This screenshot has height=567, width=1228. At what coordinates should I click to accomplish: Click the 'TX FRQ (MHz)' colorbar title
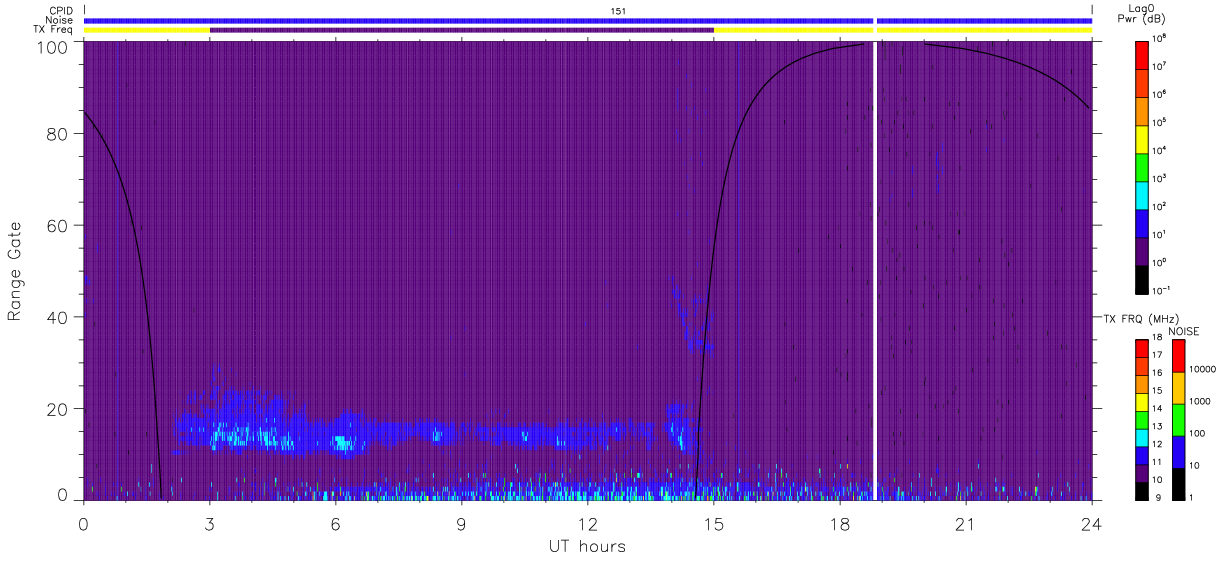point(1142,319)
